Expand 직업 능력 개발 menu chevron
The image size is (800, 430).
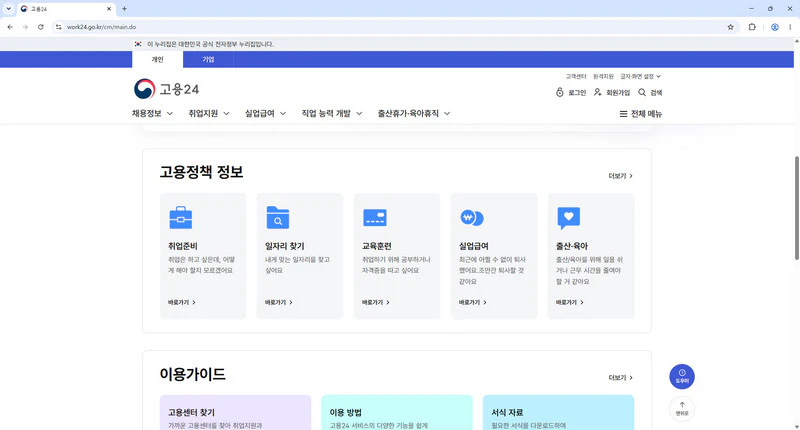tap(359, 114)
